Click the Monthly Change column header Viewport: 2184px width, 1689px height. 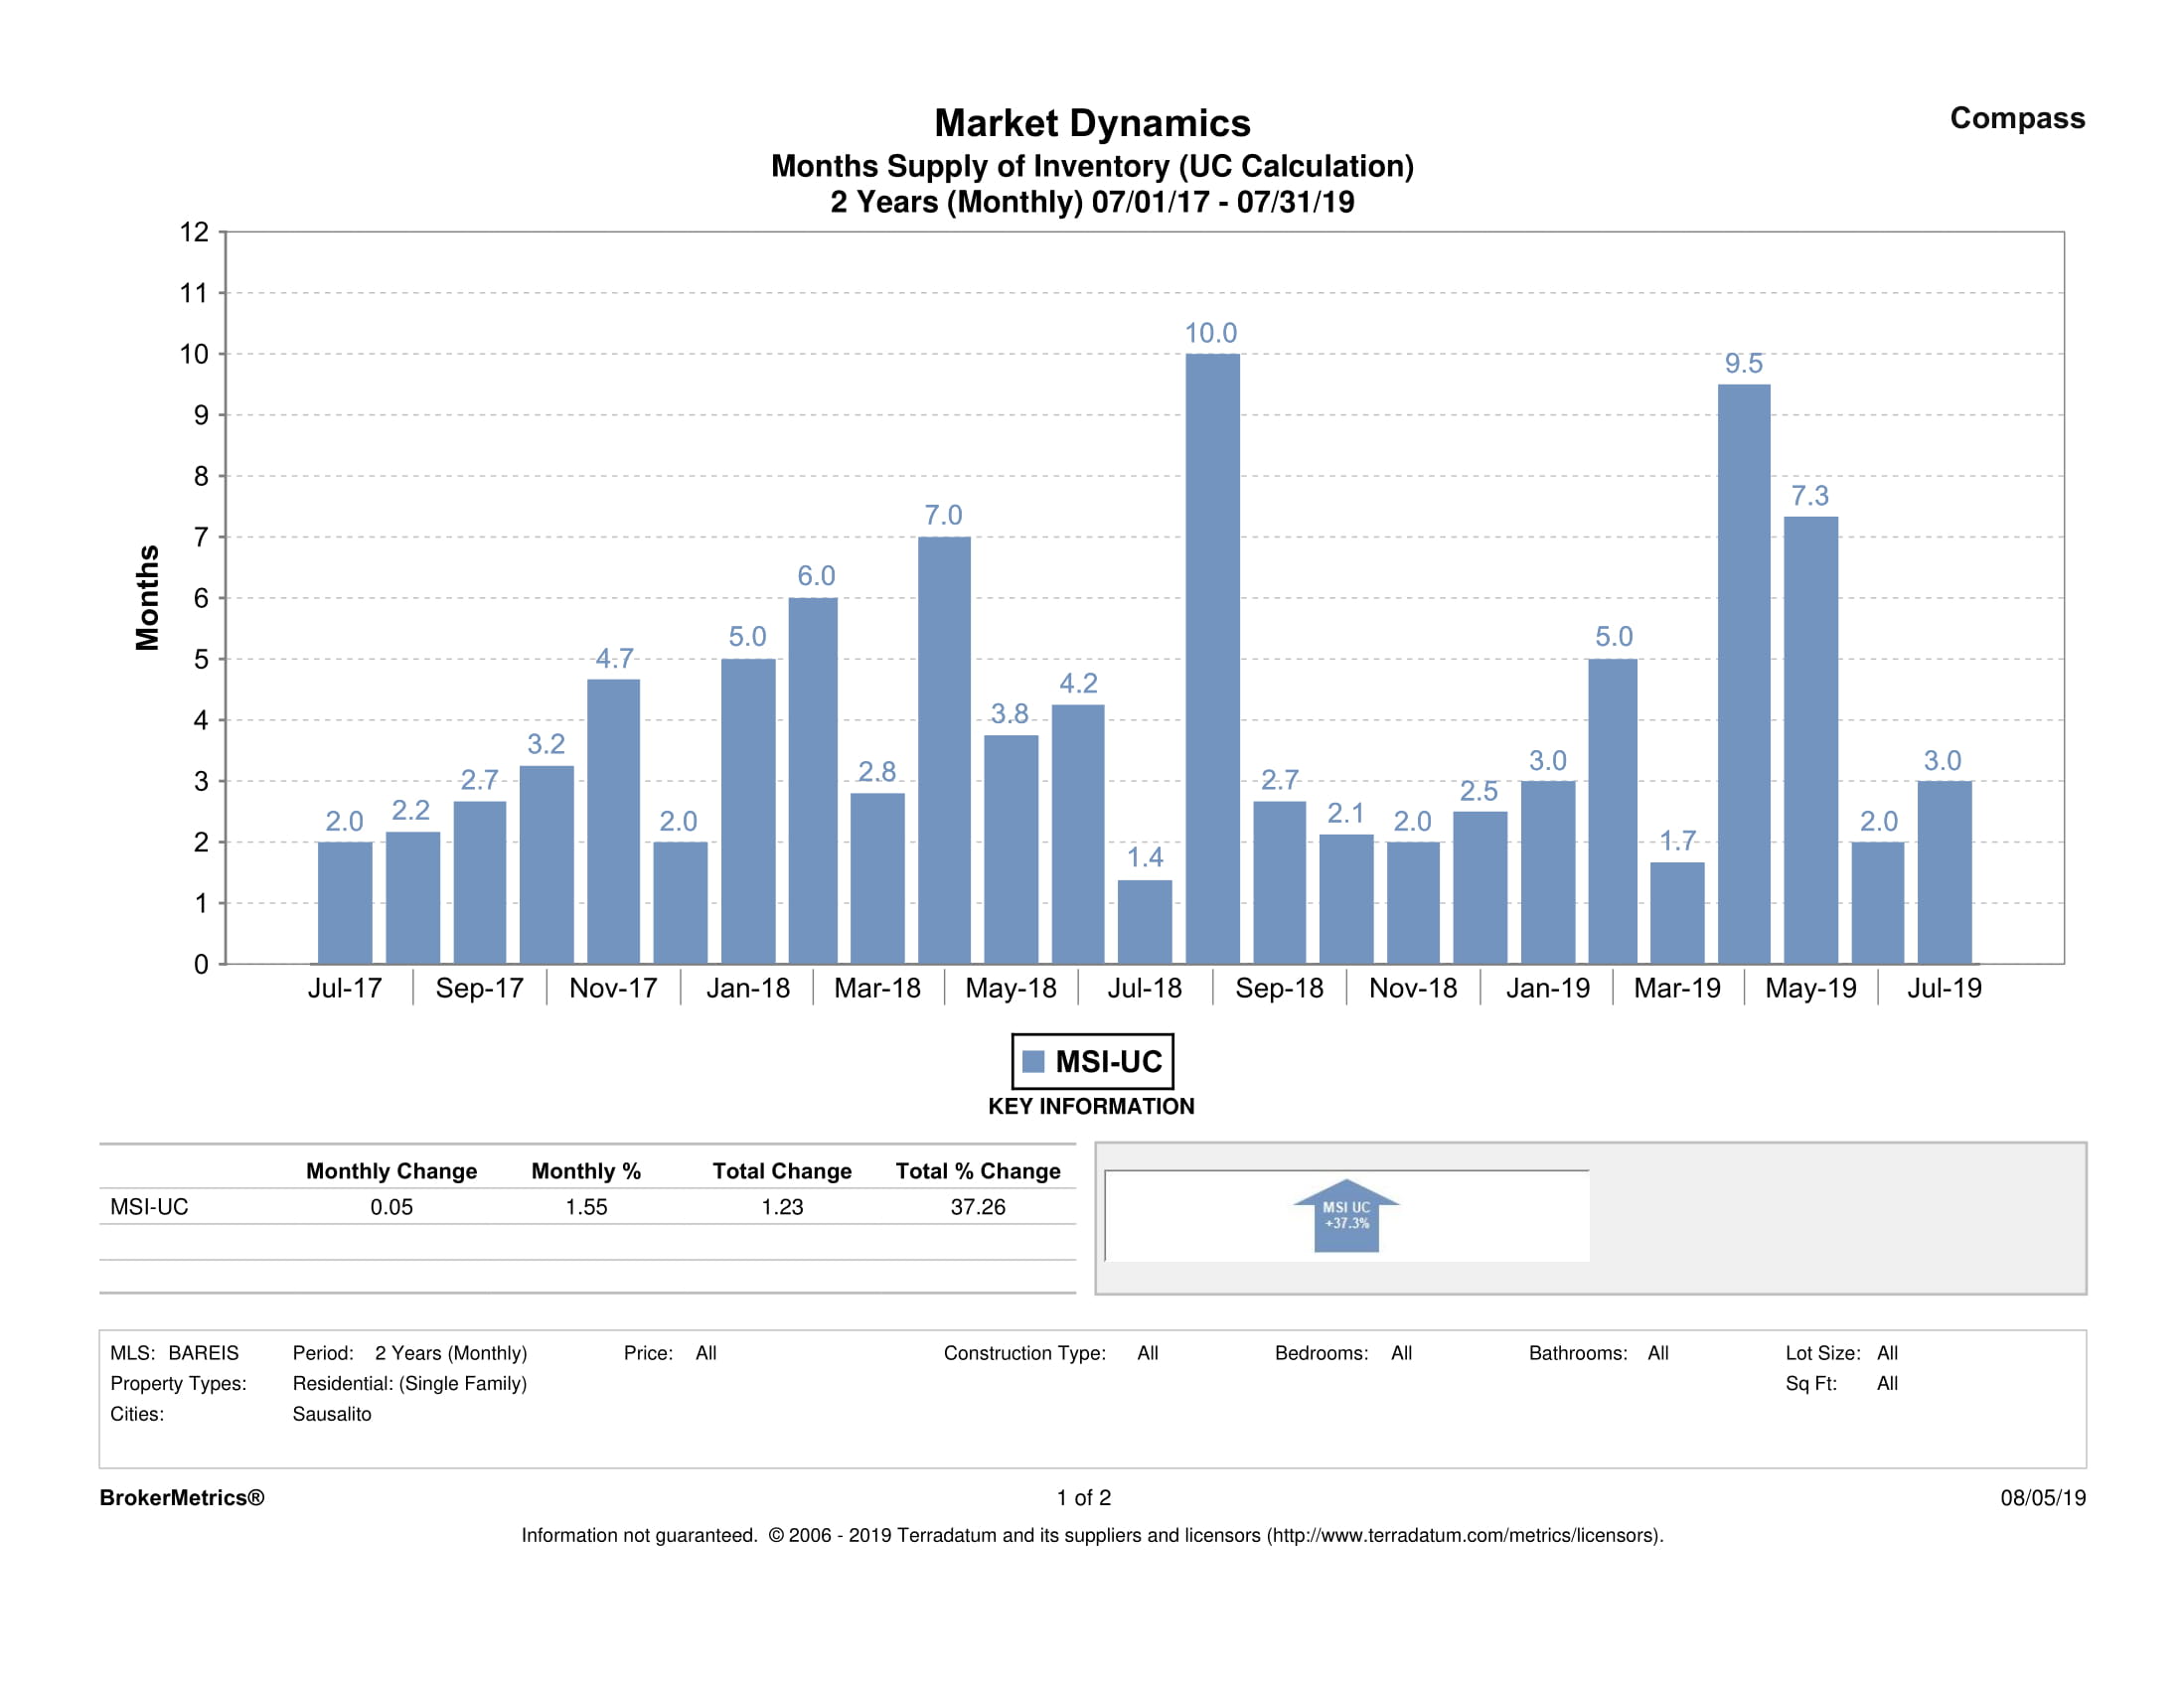click(x=391, y=1171)
